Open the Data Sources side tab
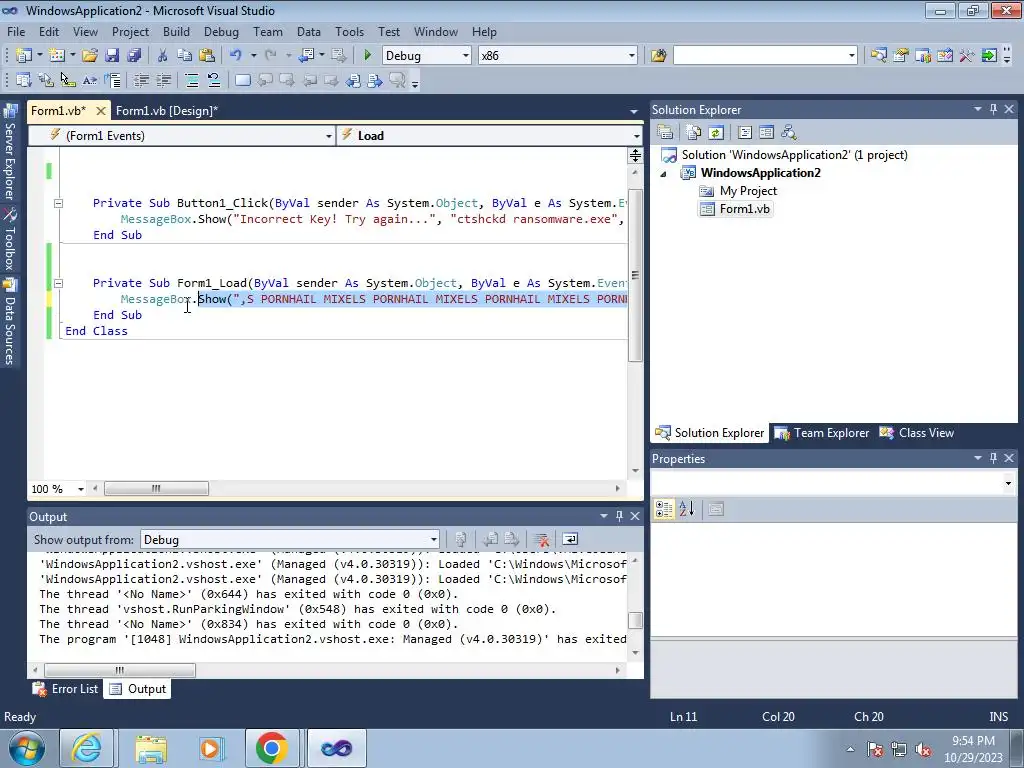 click(x=10, y=322)
